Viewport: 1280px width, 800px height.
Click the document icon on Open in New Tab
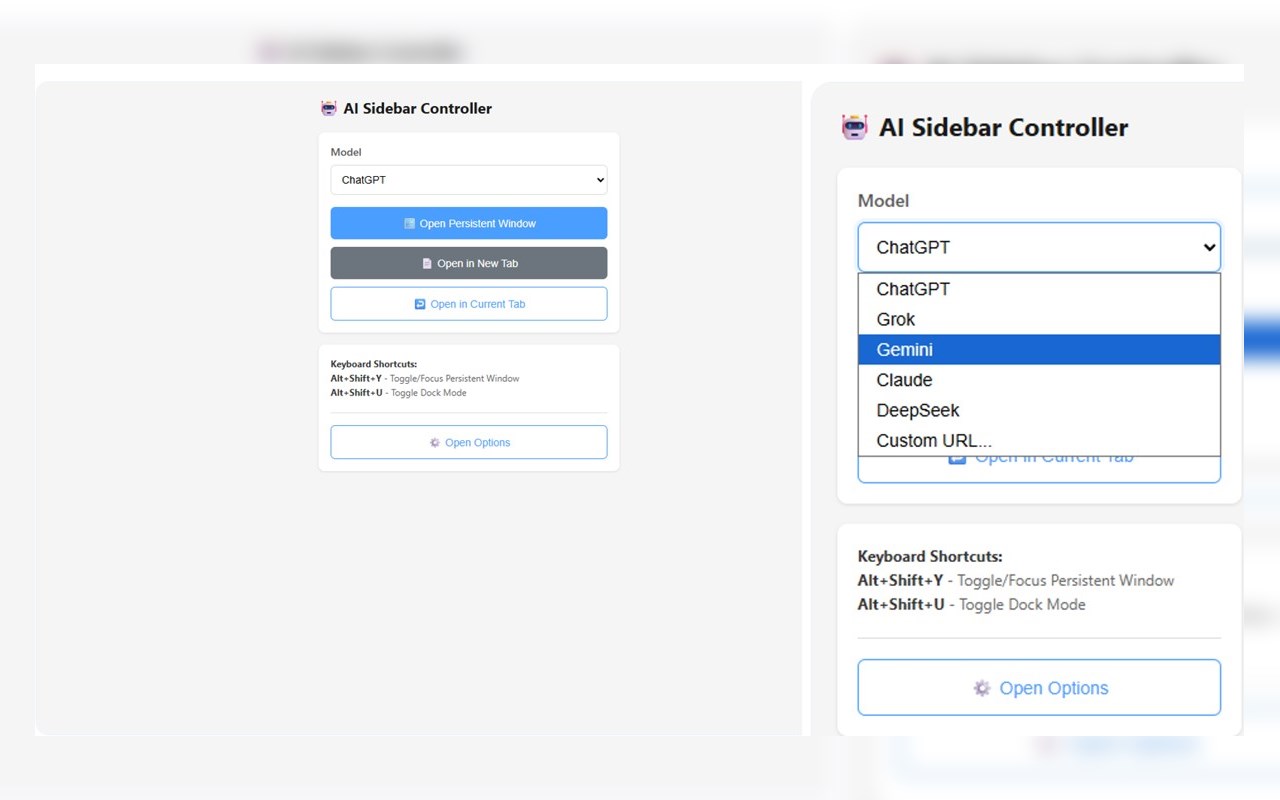coord(427,264)
